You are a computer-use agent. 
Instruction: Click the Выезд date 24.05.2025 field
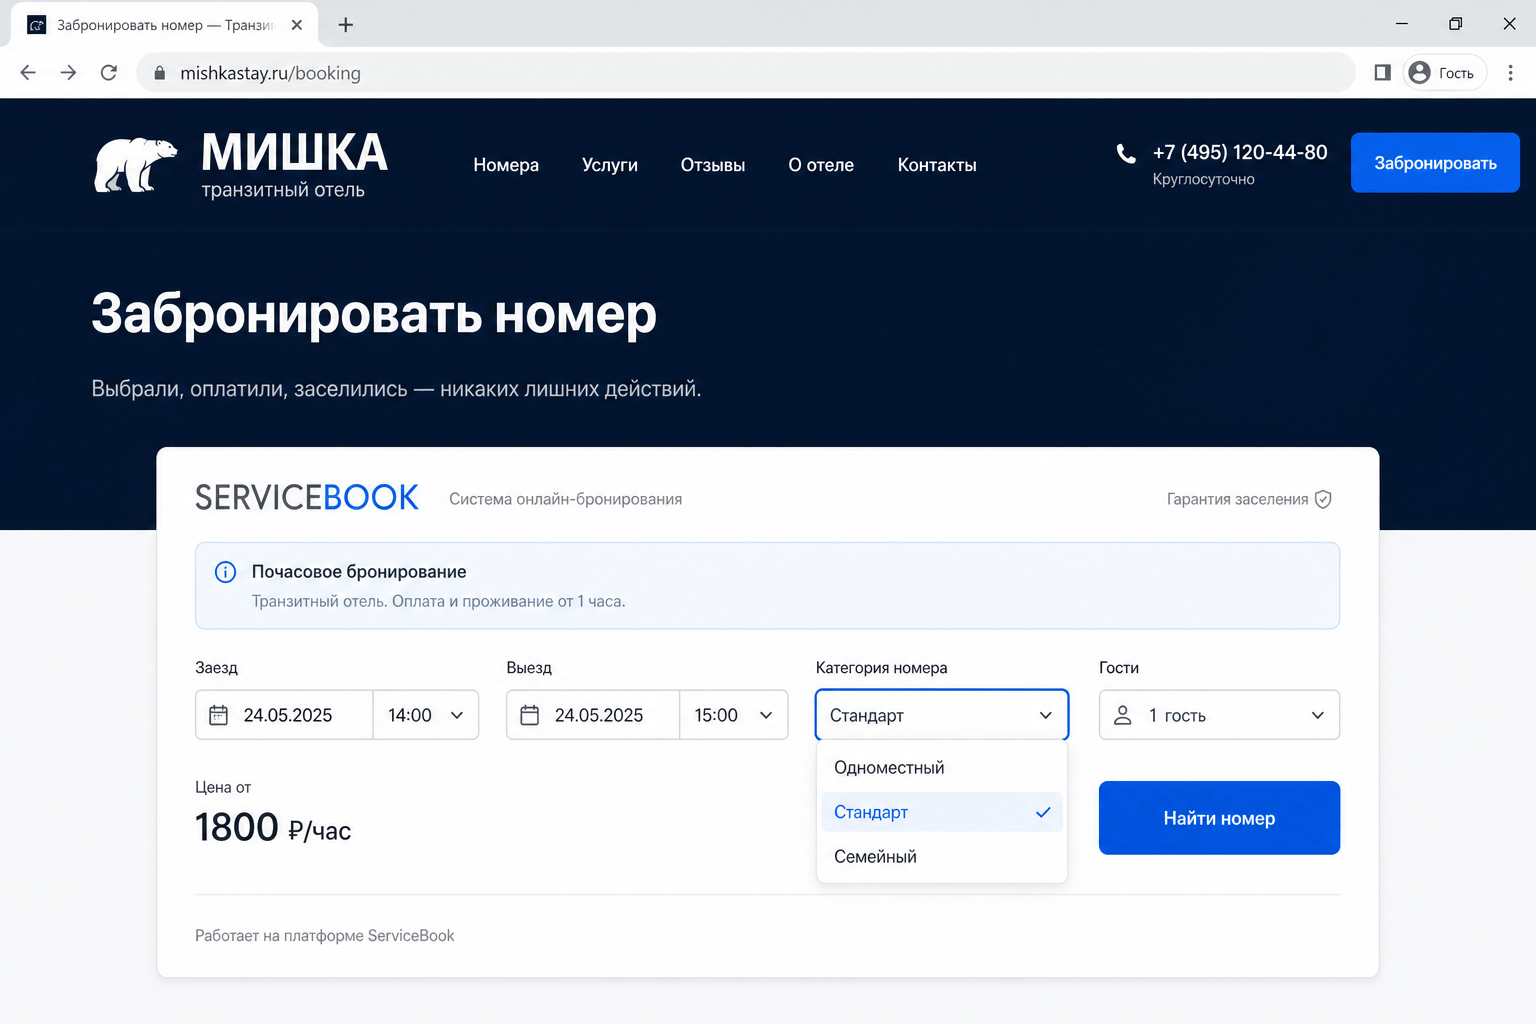pos(593,715)
